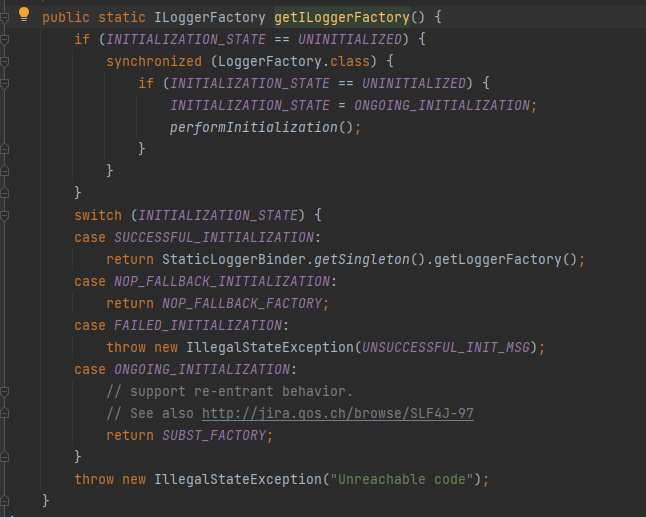Collapse the outer if INITIALIZATION_STATE block

coord(5,40)
